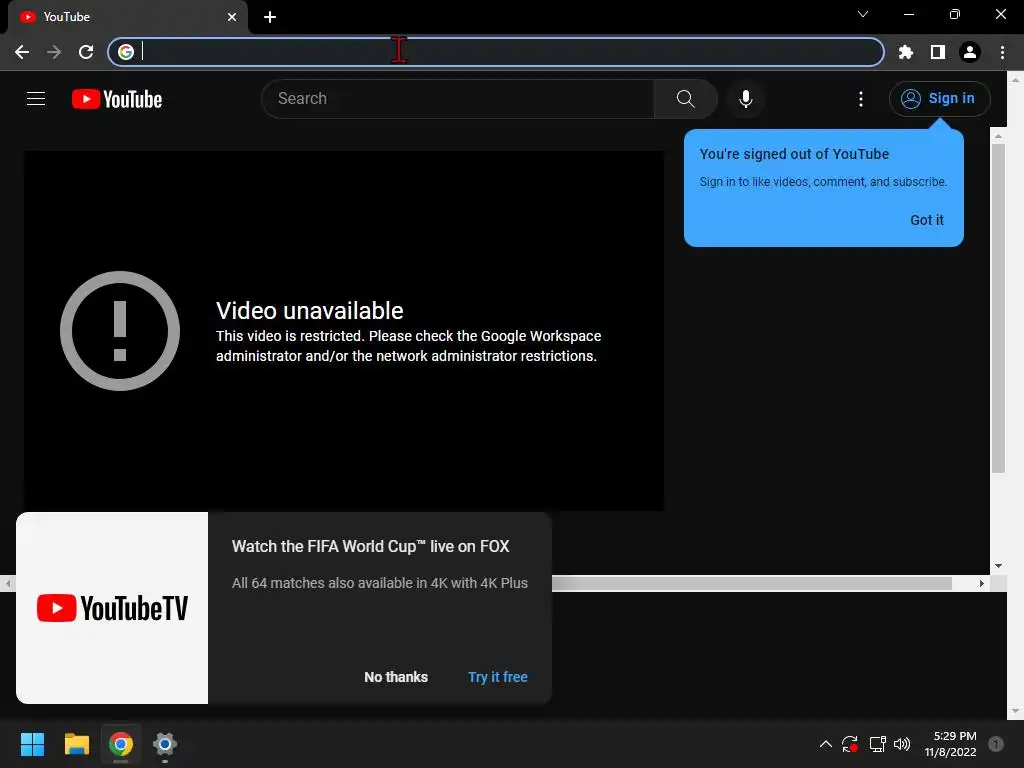
Task: Open volume speaker tray icon
Action: (x=902, y=744)
